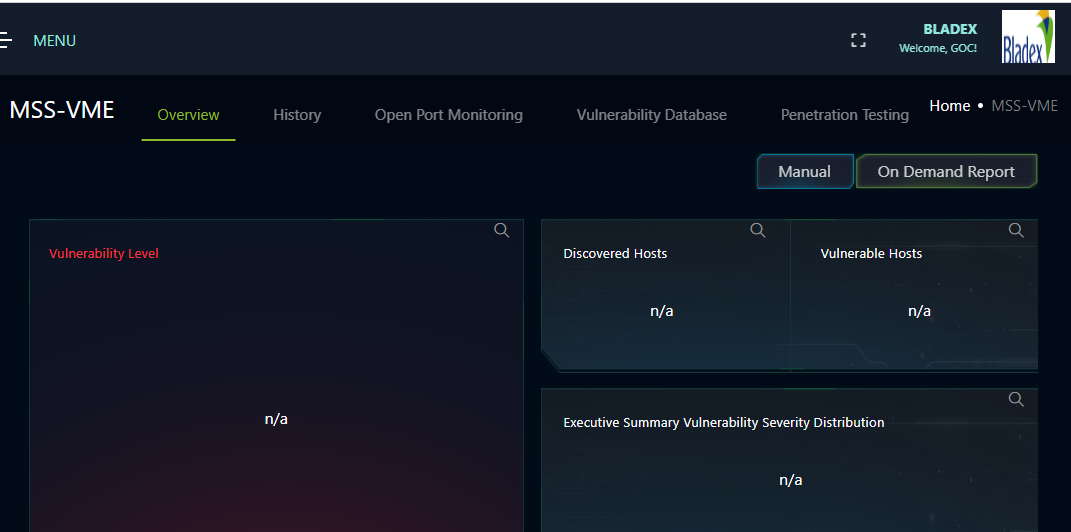Open magnifier on Vulnerability Level panel
This screenshot has width=1071, height=532.
point(502,230)
